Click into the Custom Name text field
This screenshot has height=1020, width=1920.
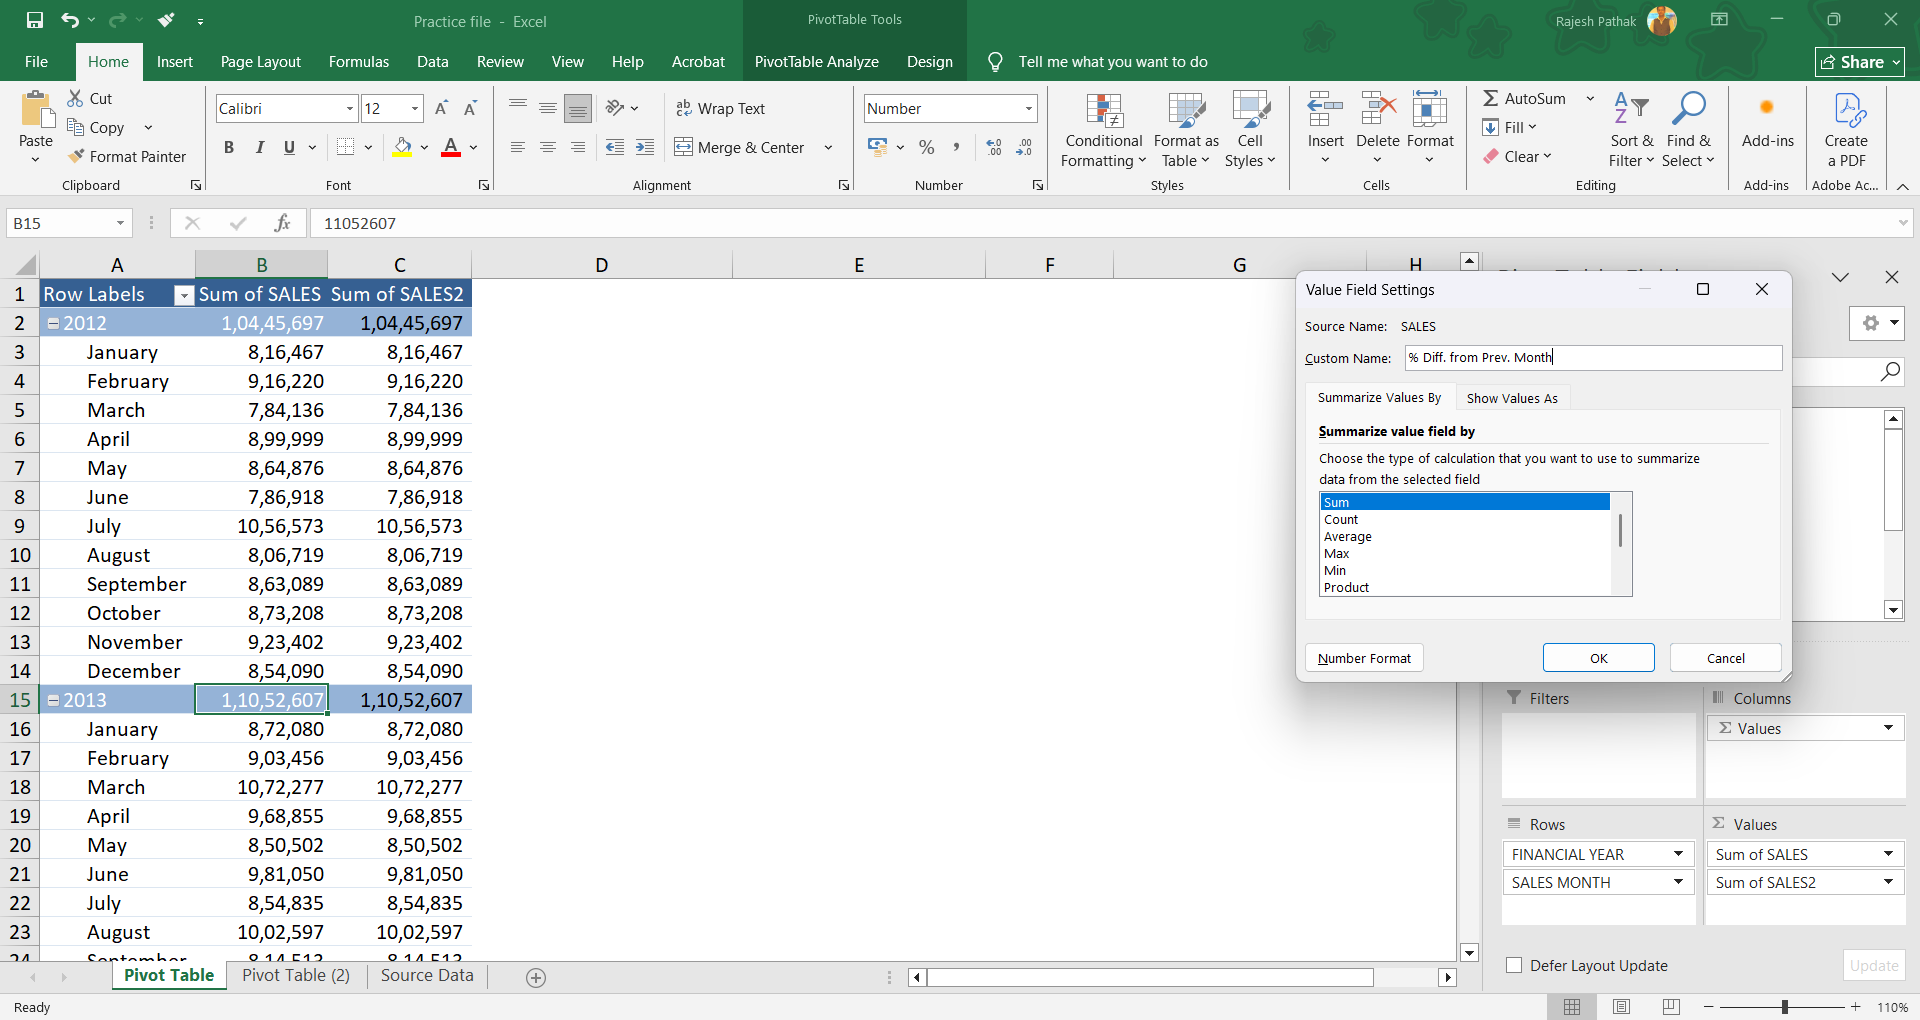click(x=1592, y=358)
